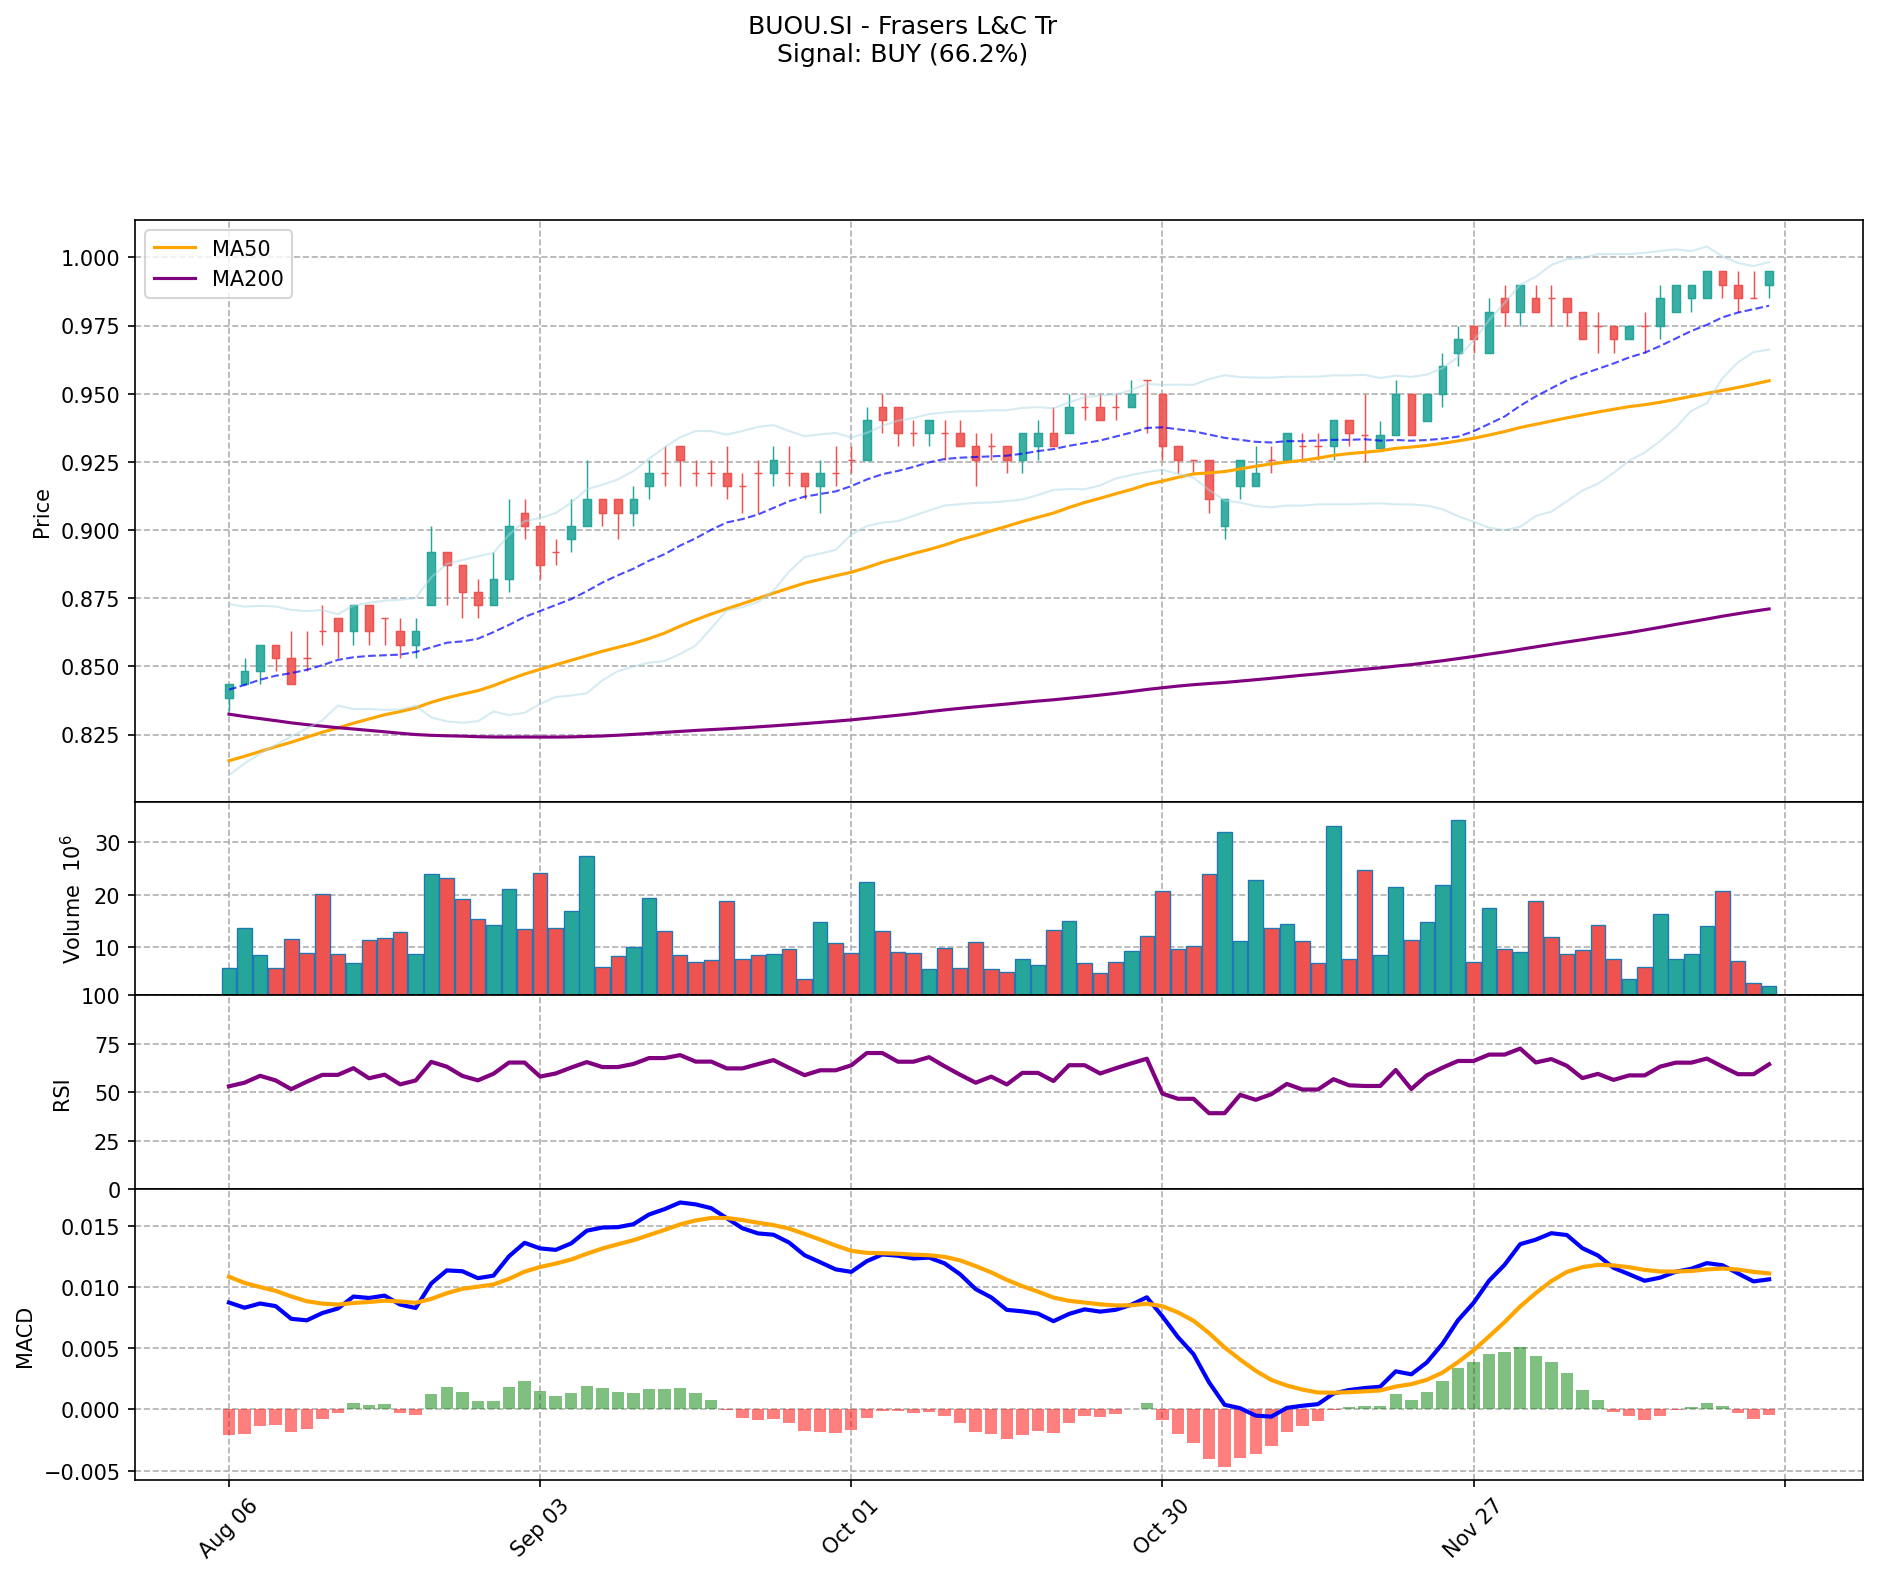Screen dimensions: 1878x1576
Task: Select the MA50 legend label text
Action: point(240,246)
